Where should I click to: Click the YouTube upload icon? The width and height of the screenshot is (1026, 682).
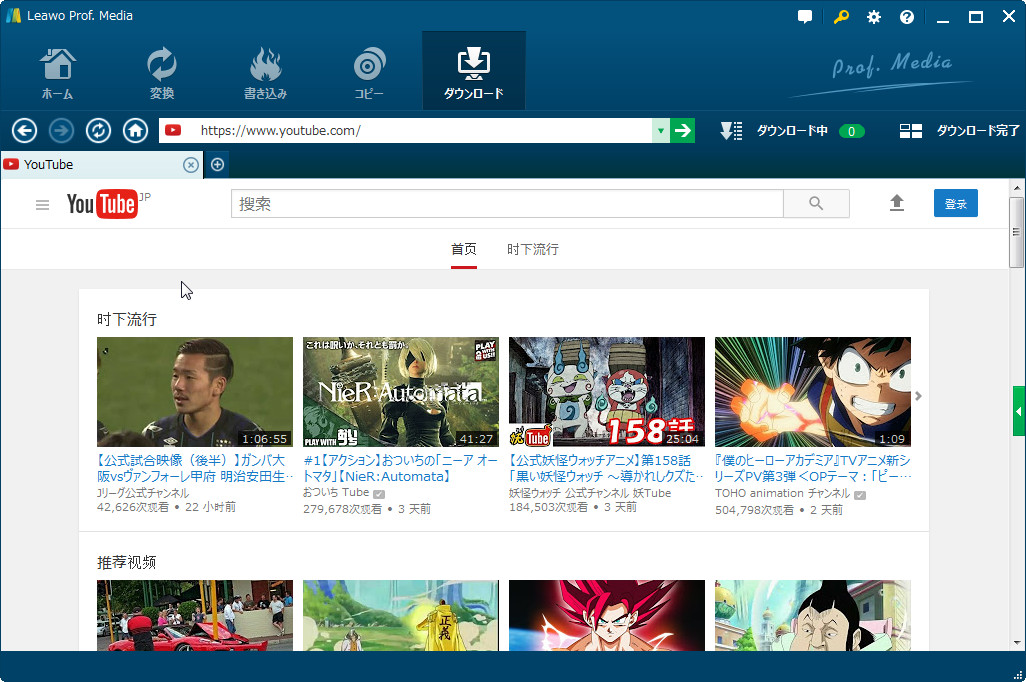pyautogui.click(x=897, y=204)
